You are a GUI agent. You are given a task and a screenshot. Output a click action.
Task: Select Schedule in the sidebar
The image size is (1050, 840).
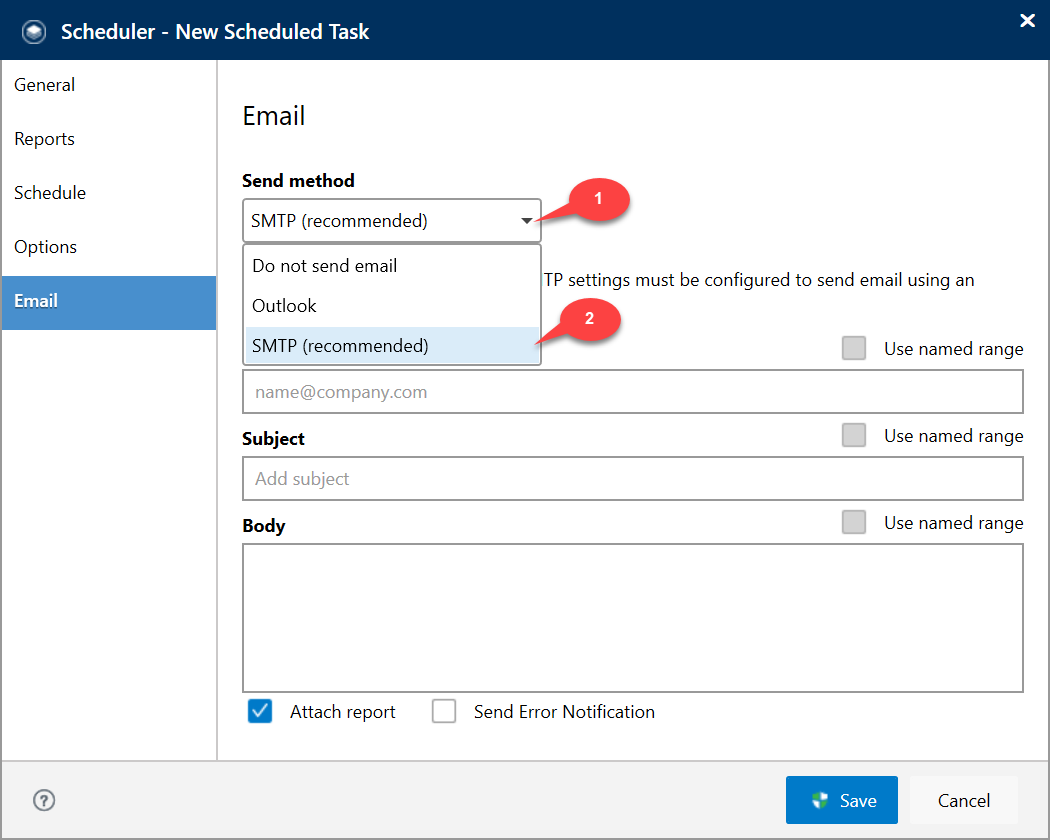click(x=50, y=193)
